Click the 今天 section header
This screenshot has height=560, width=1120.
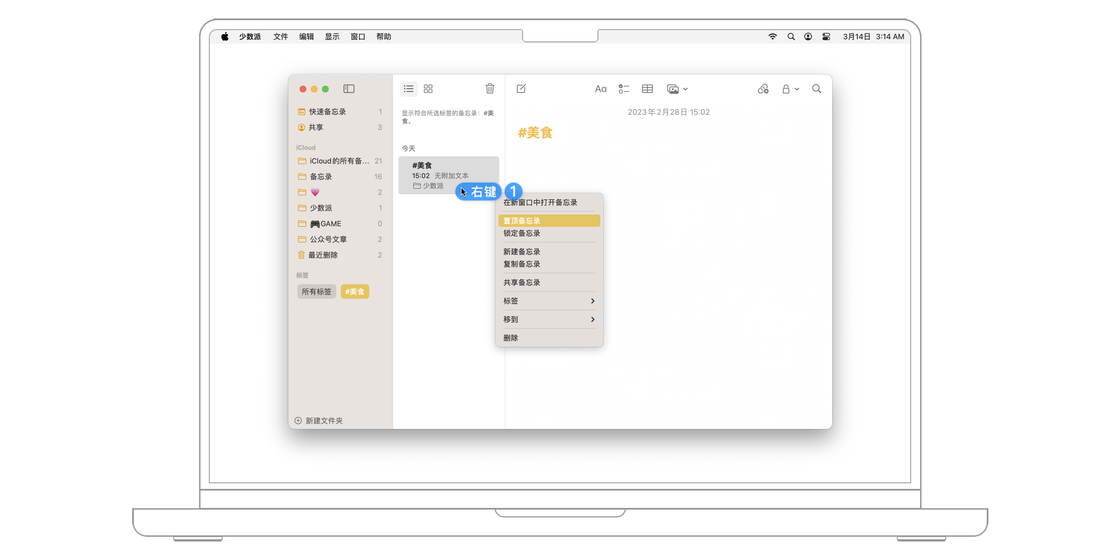(408, 148)
